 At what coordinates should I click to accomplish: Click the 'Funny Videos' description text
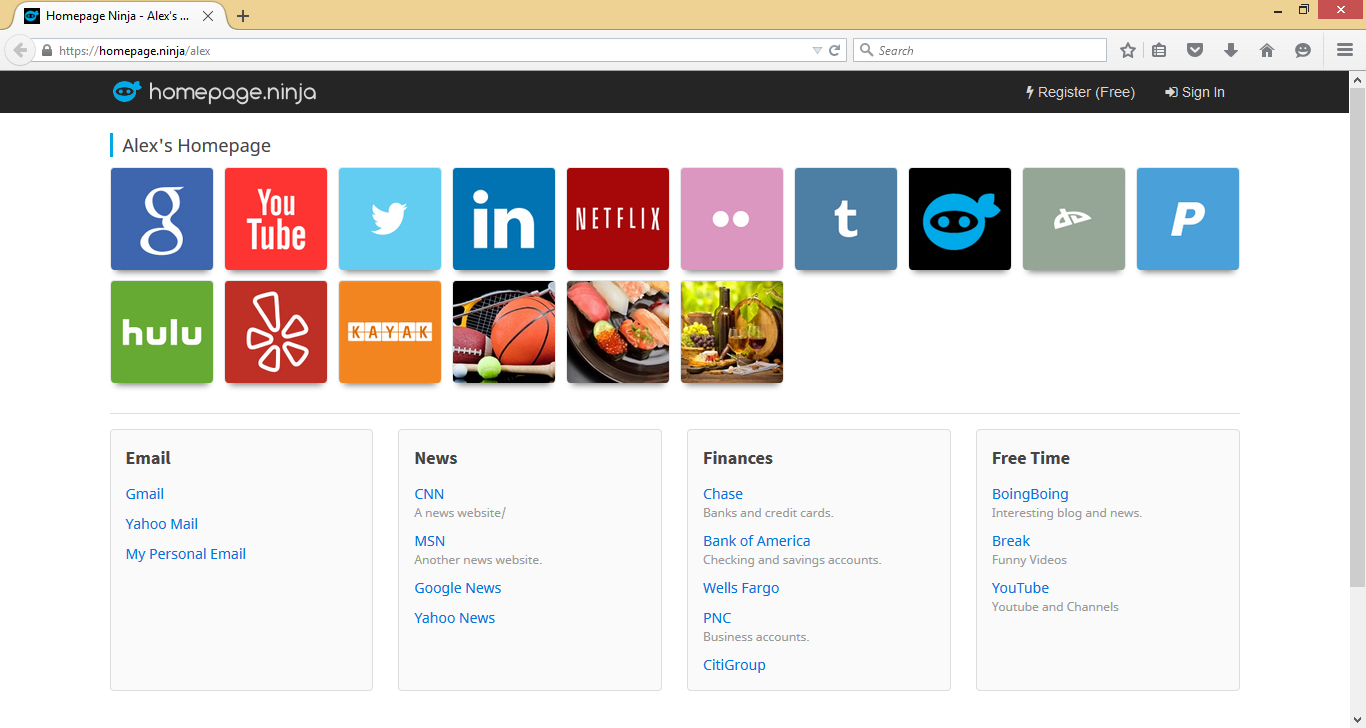pyautogui.click(x=1029, y=560)
